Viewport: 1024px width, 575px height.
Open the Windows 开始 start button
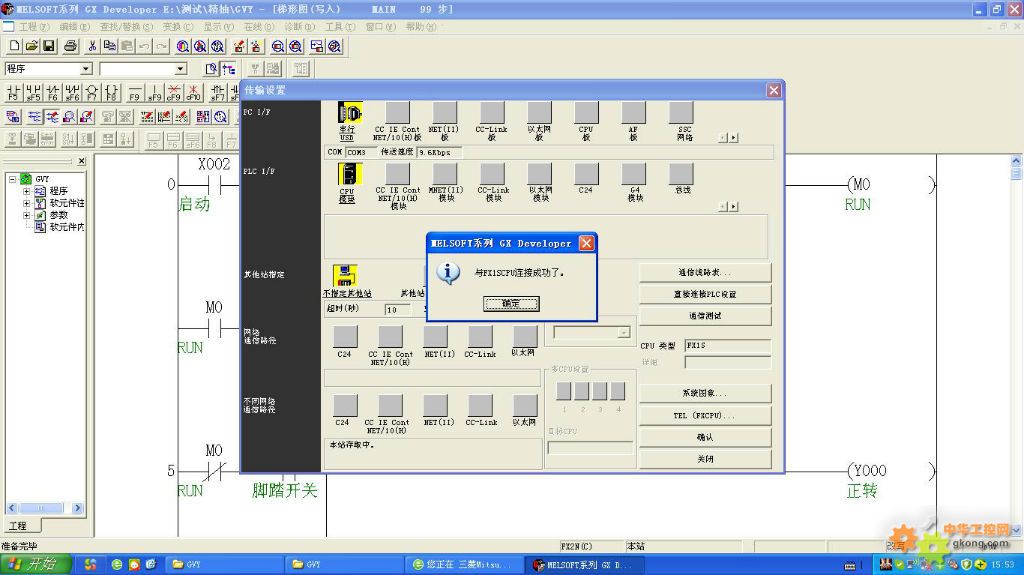pyautogui.click(x=36, y=564)
